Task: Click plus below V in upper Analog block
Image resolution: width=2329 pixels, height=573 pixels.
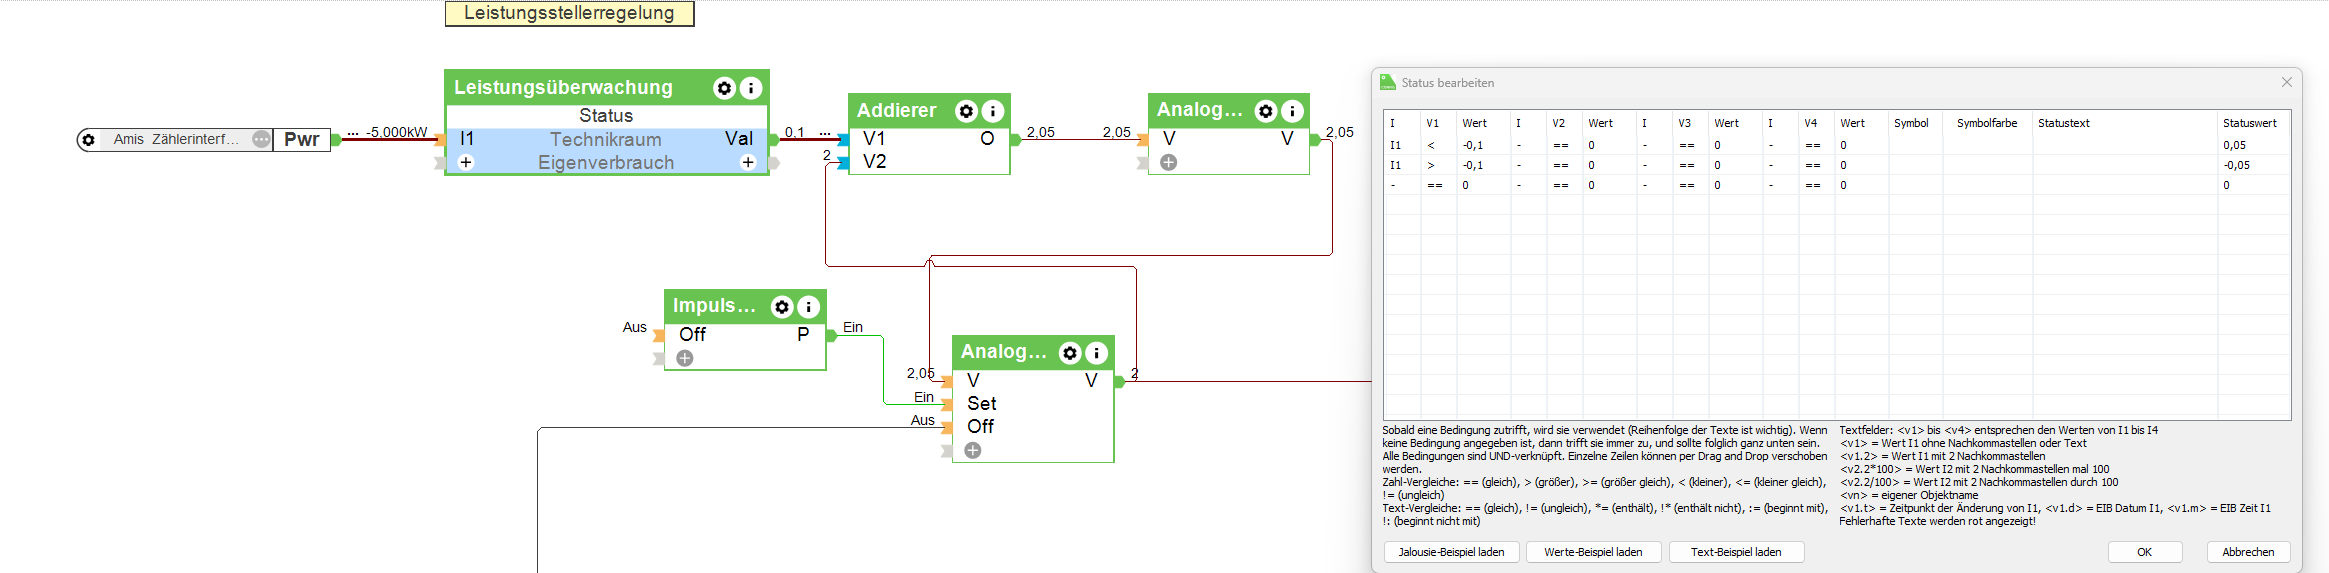Action: (1169, 162)
